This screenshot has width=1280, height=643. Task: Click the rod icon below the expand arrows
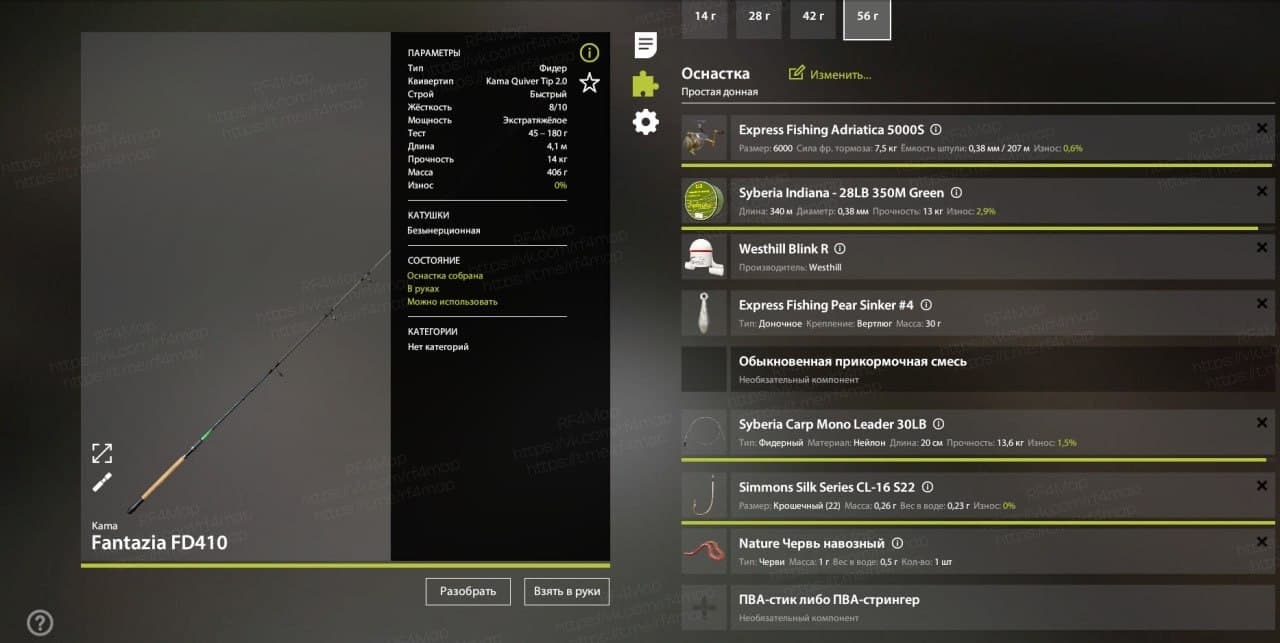[102, 482]
